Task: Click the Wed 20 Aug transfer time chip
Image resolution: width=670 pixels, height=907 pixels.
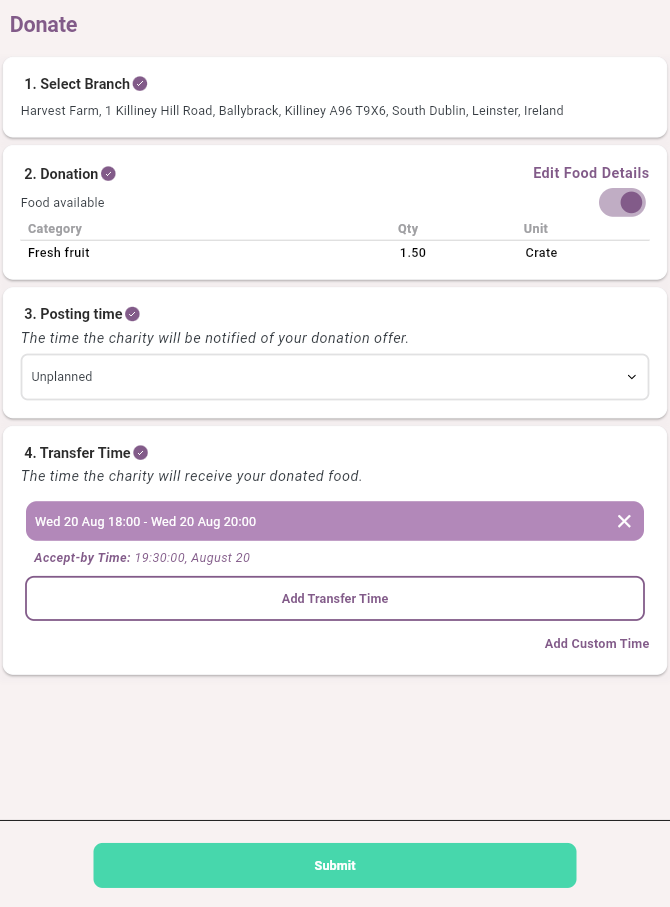Action: pyautogui.click(x=300, y=521)
